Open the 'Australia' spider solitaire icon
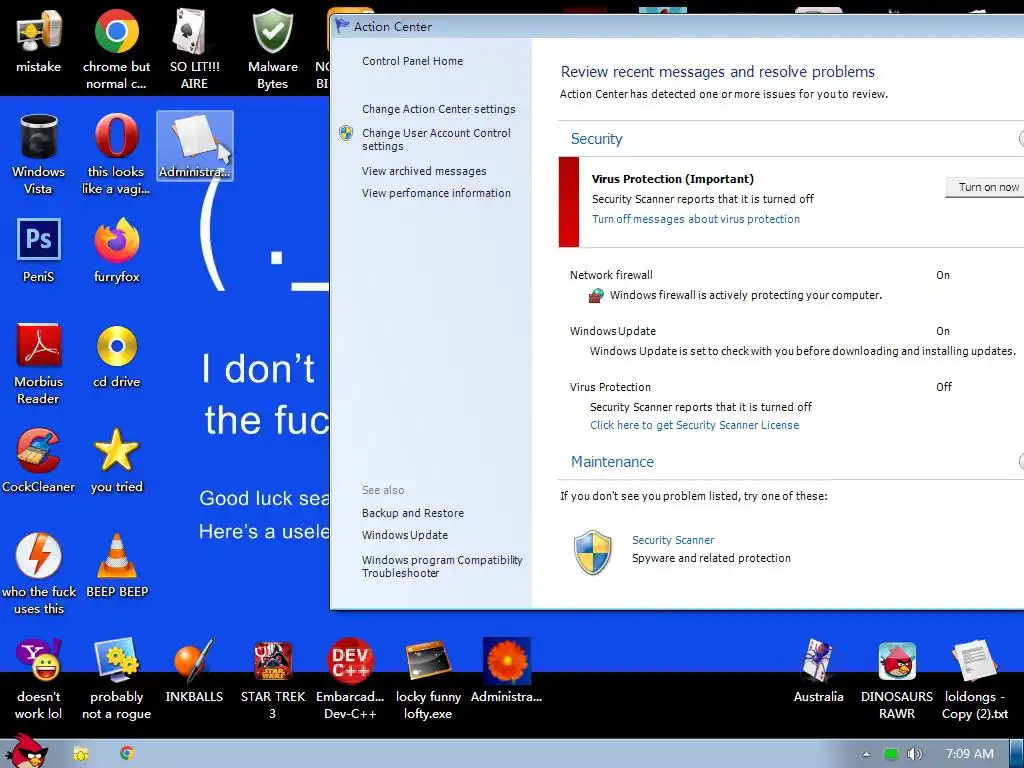Viewport: 1024px width, 768px height. tap(818, 671)
